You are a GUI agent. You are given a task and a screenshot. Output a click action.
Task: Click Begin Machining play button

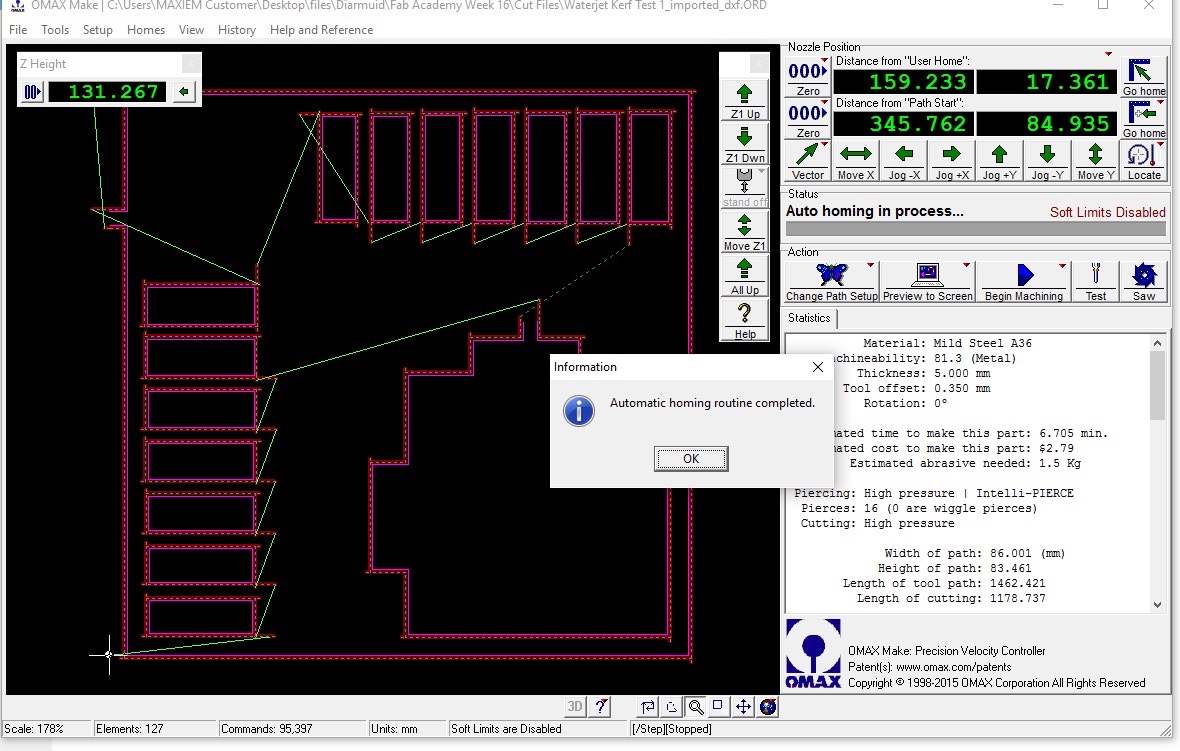[1023, 281]
